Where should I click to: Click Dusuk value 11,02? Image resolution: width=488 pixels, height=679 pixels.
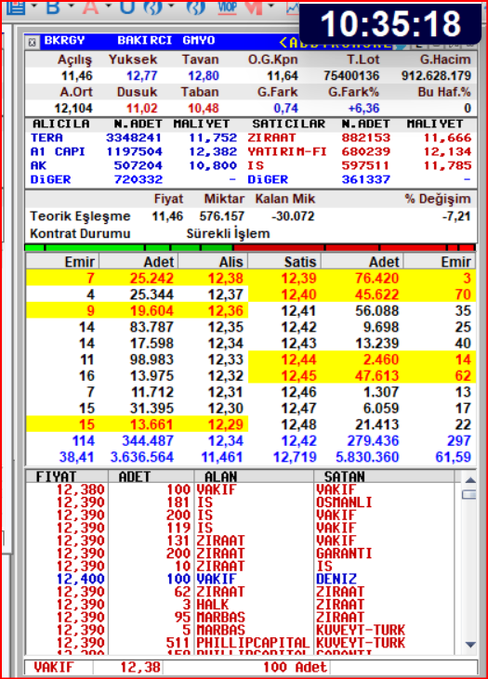tap(142, 108)
